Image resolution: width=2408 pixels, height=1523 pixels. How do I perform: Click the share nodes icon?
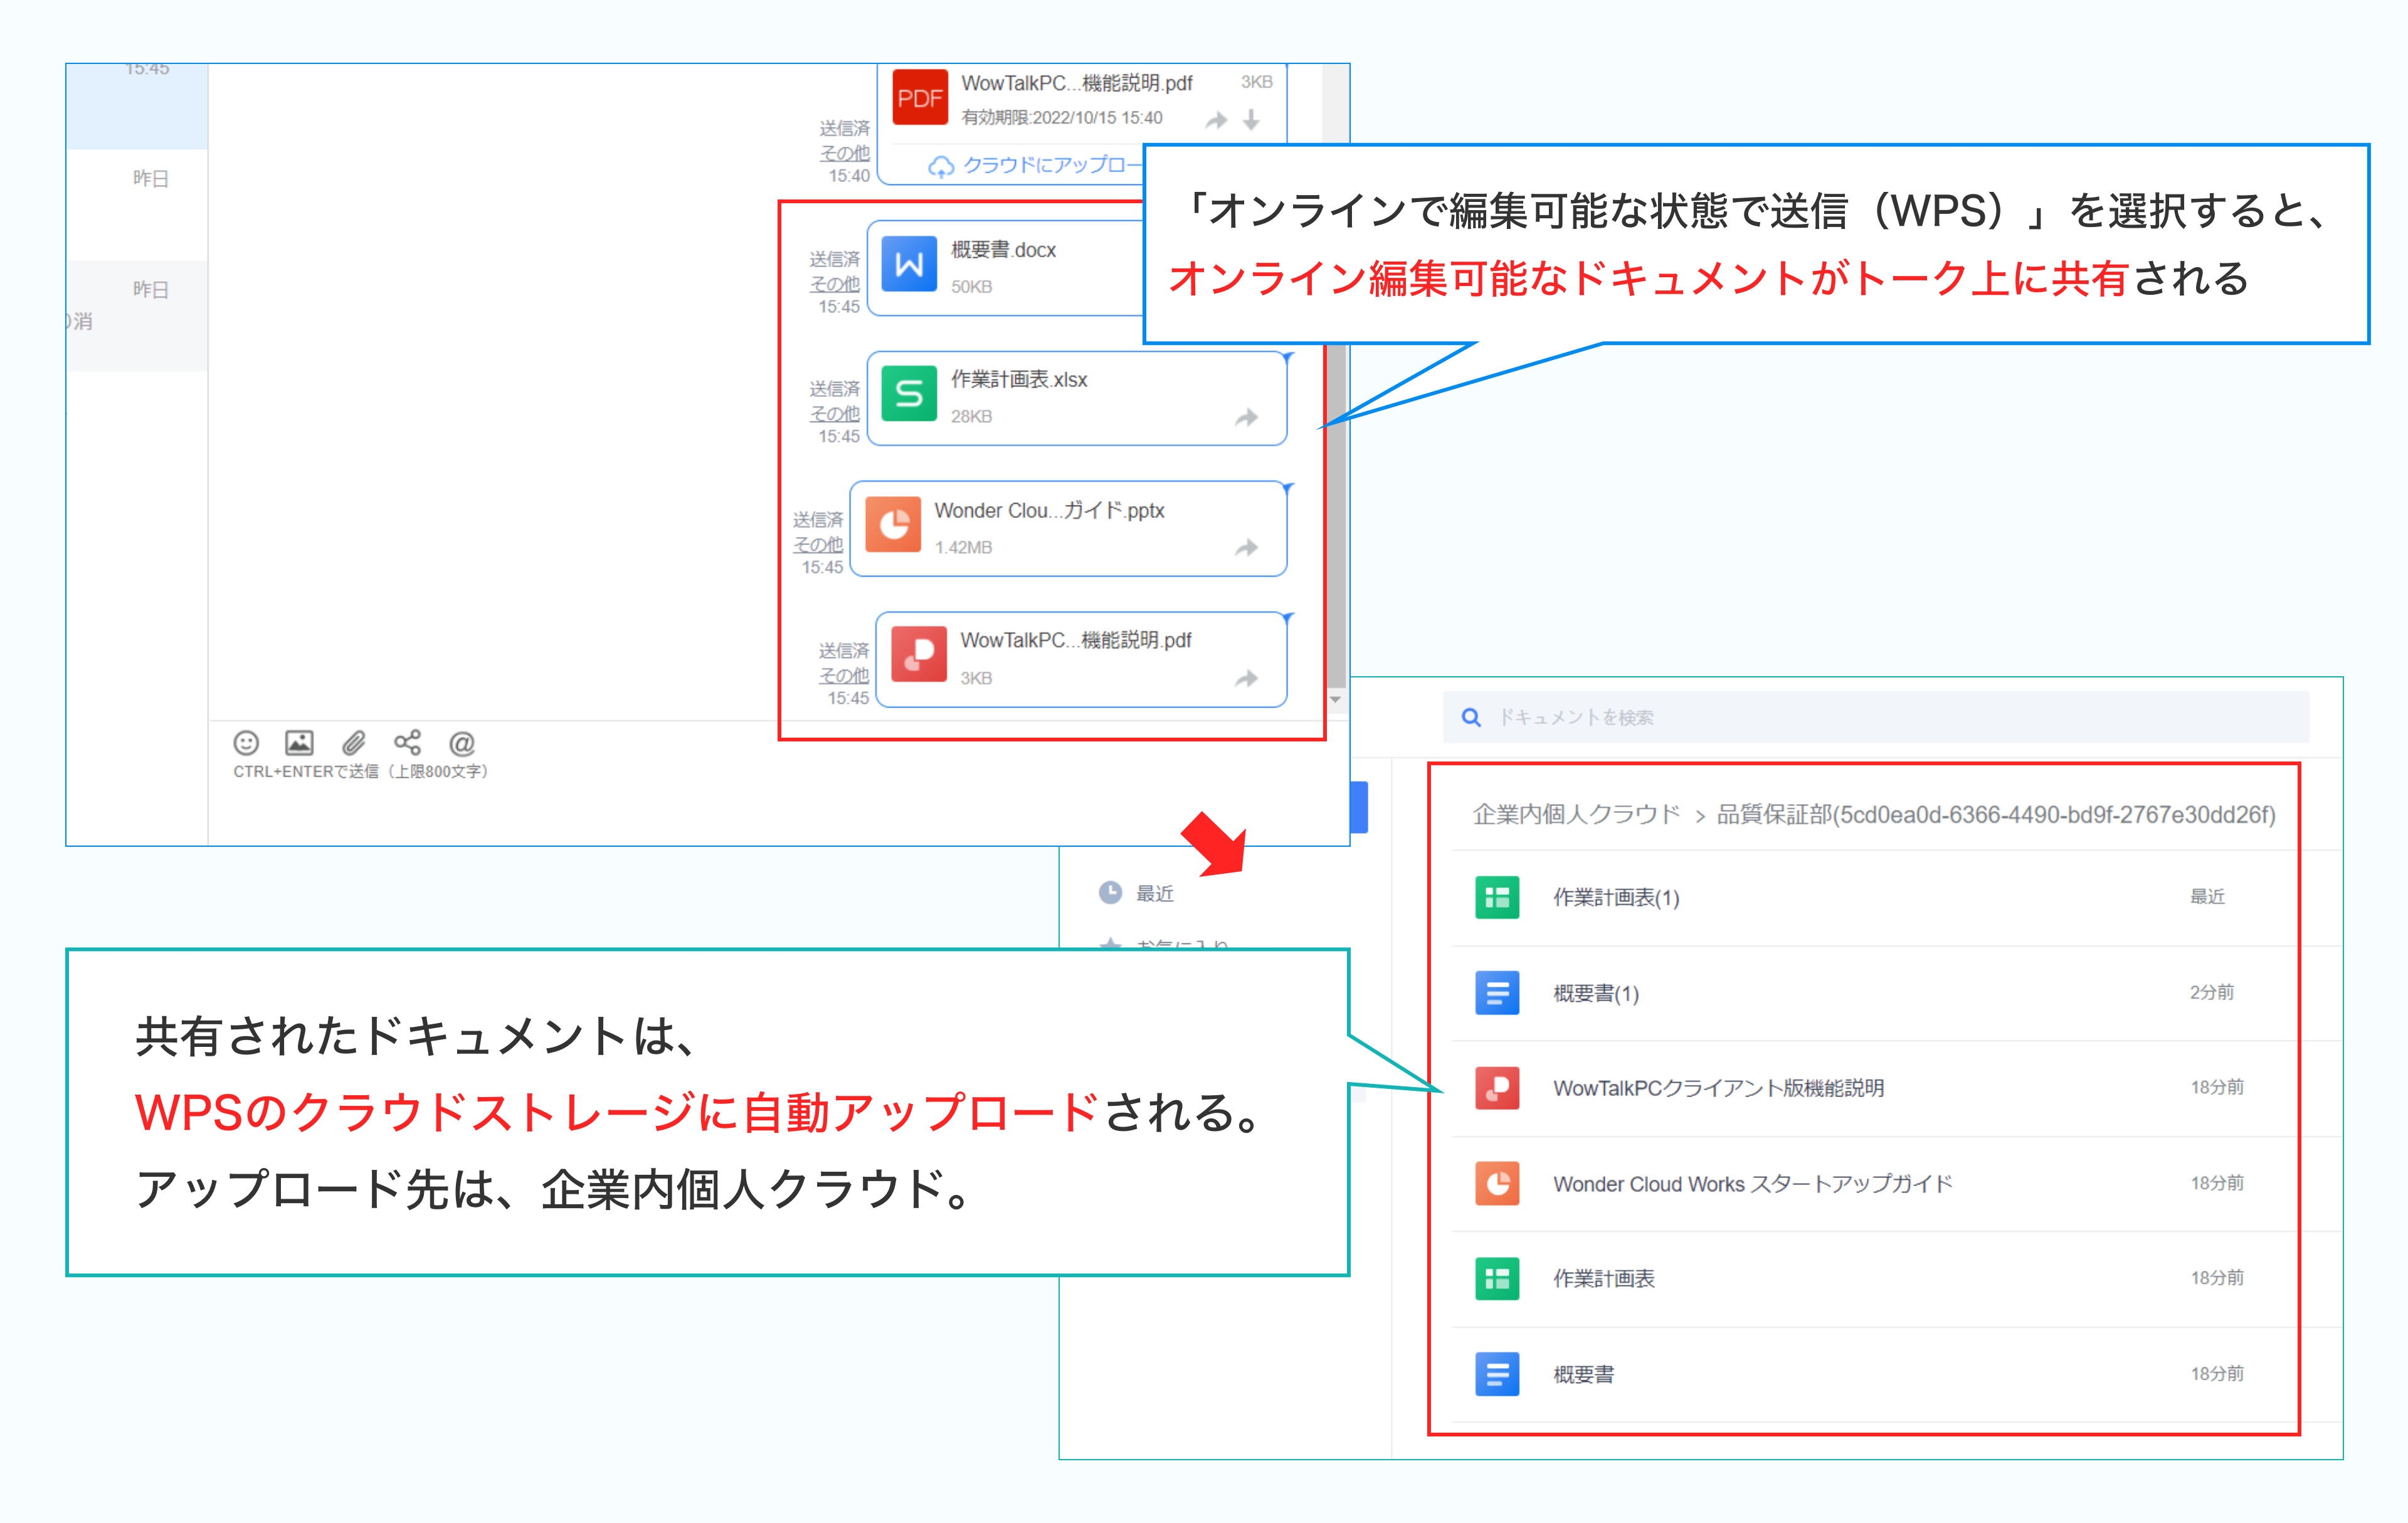coord(407,743)
